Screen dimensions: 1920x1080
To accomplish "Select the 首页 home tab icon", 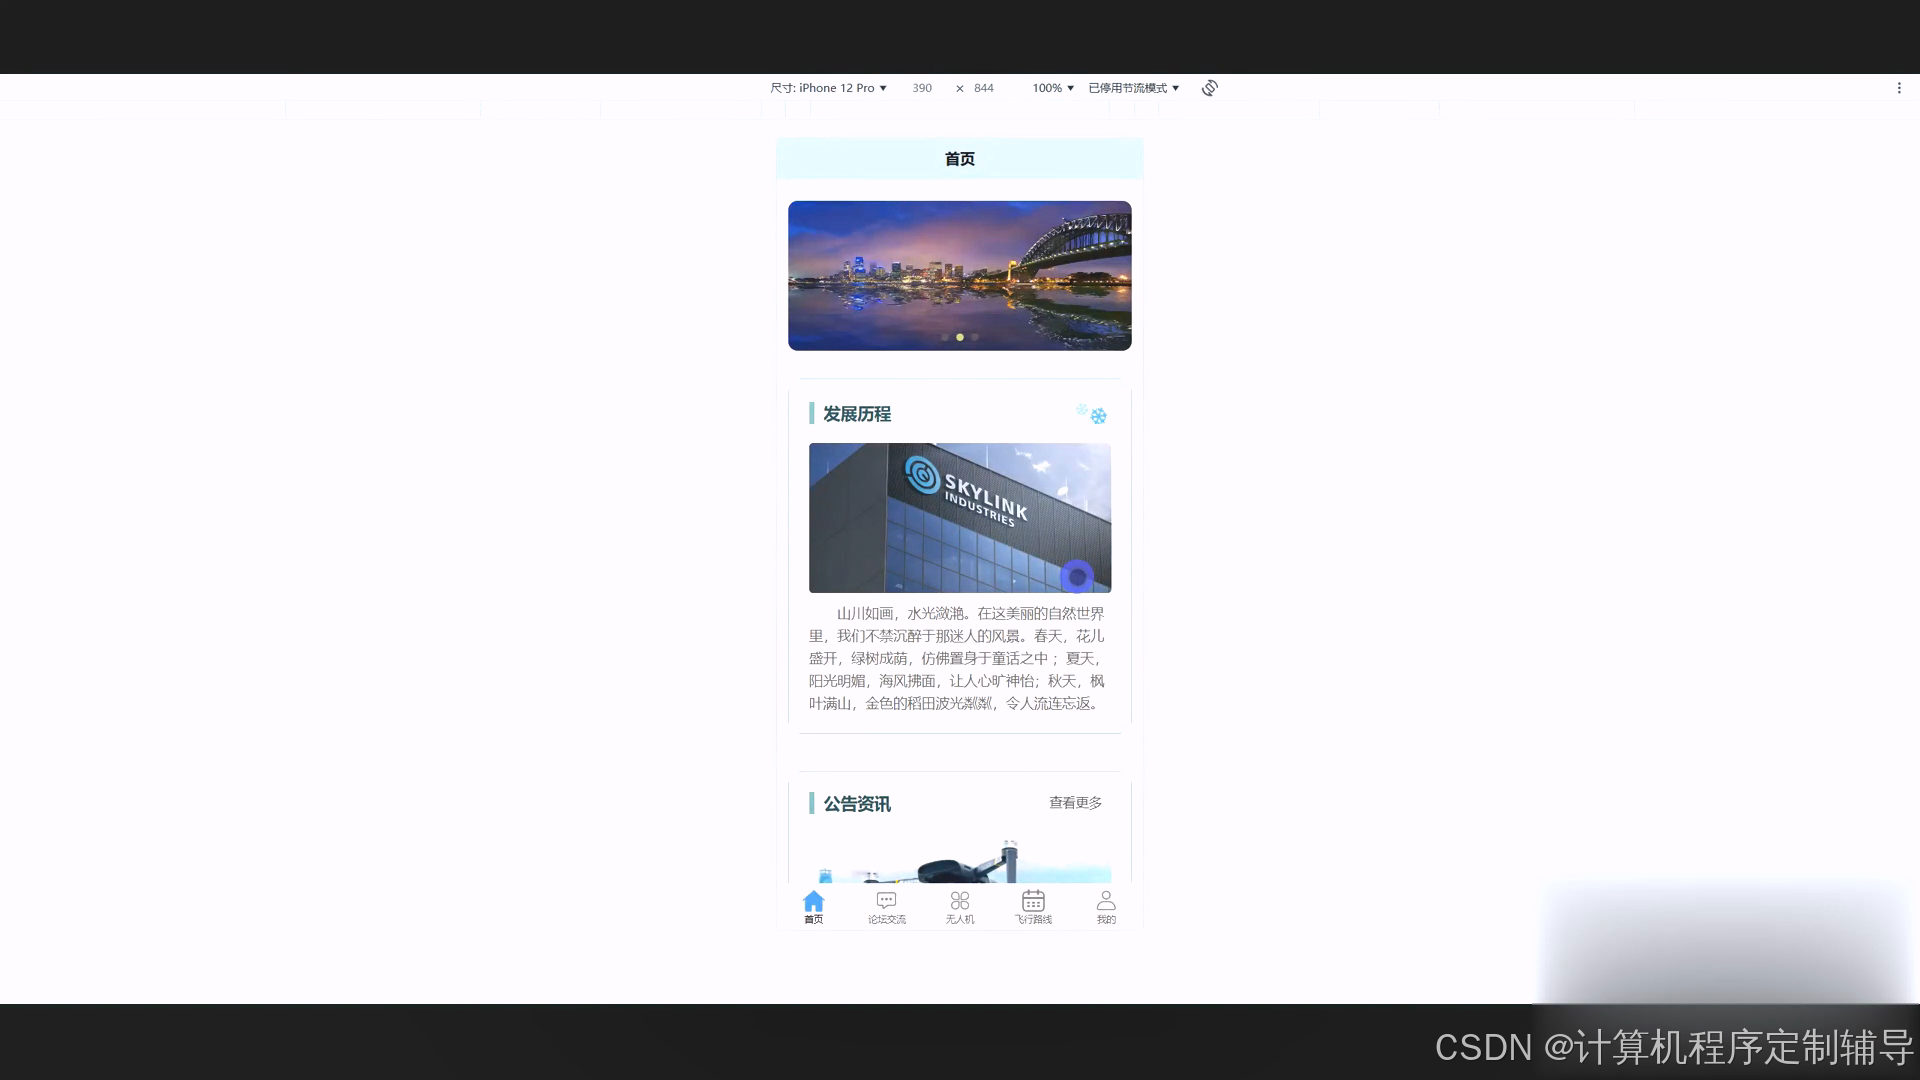I will pyautogui.click(x=813, y=902).
